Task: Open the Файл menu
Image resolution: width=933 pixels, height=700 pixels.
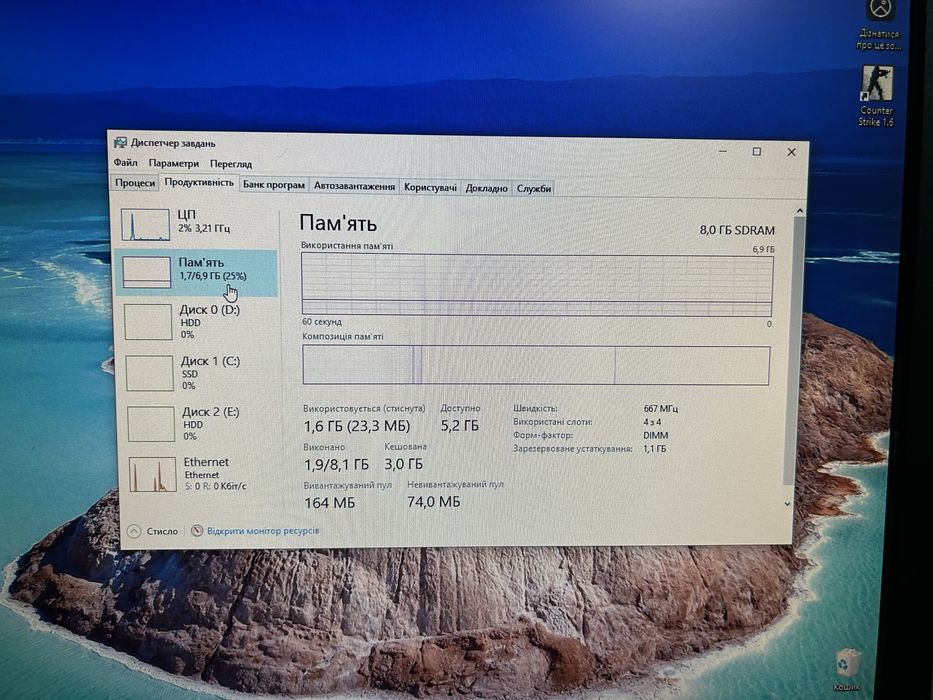Action: 126,162
